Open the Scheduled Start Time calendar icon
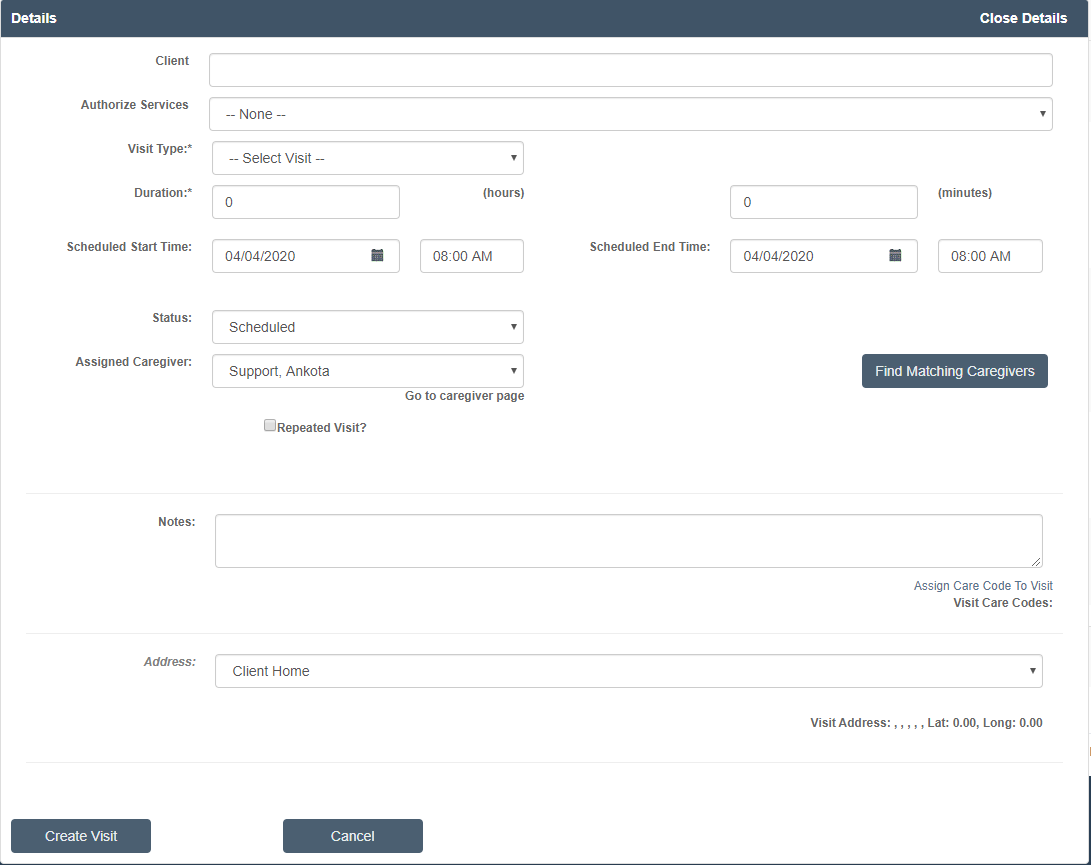This screenshot has width=1091, height=865. (x=377, y=255)
